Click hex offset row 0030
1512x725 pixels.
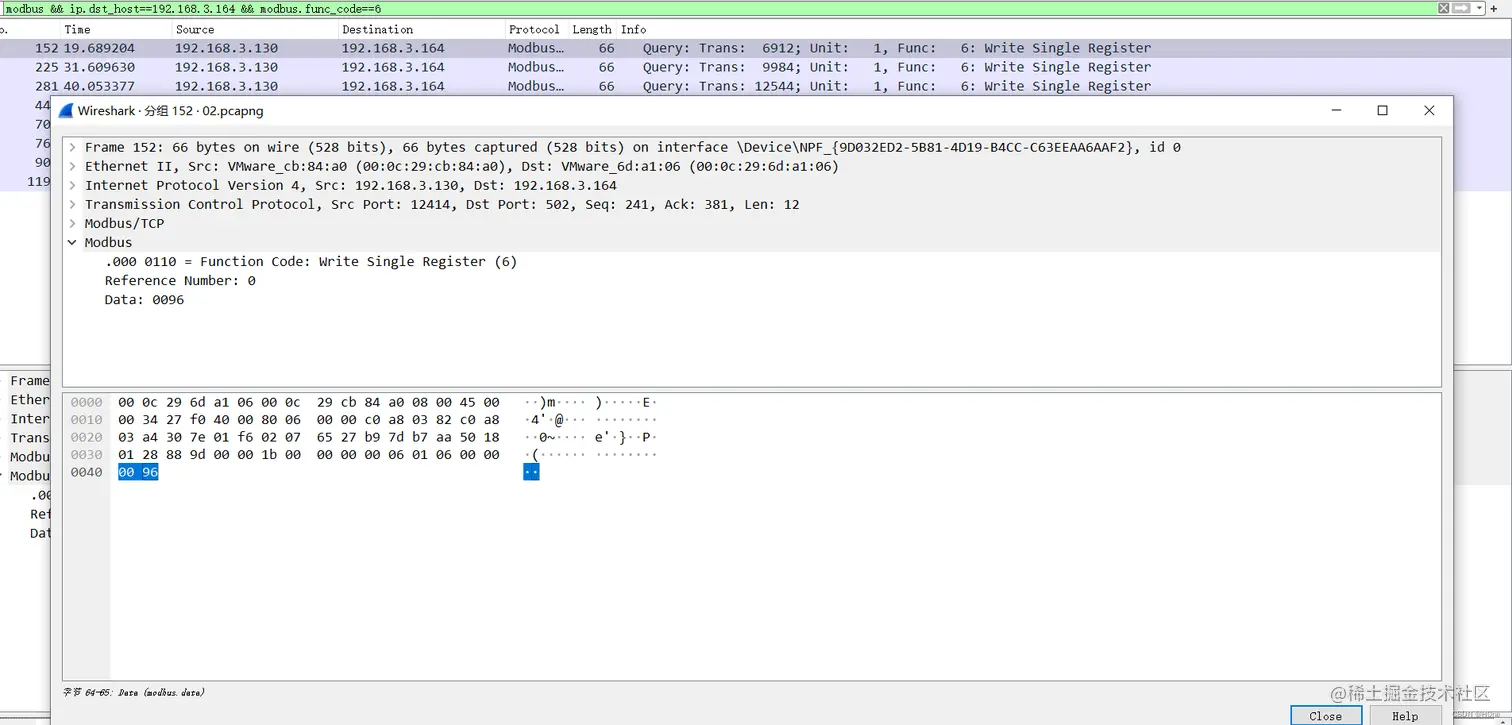pos(86,455)
